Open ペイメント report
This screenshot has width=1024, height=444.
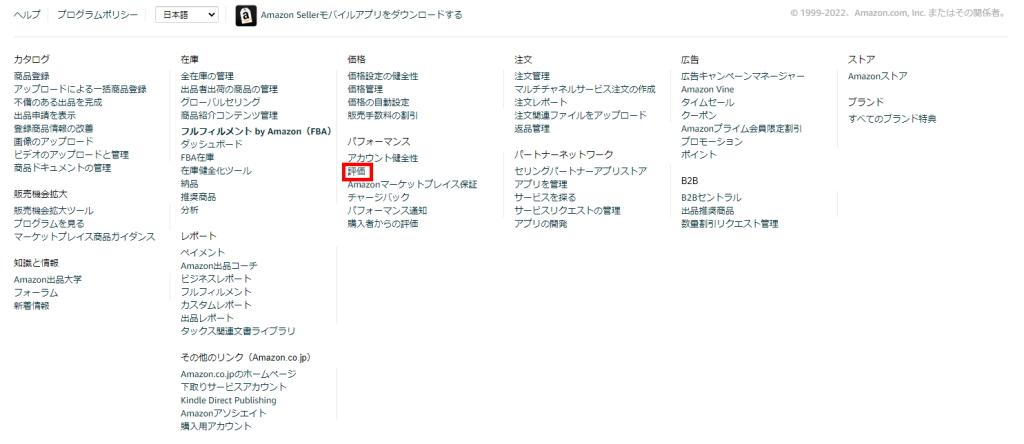(202, 253)
